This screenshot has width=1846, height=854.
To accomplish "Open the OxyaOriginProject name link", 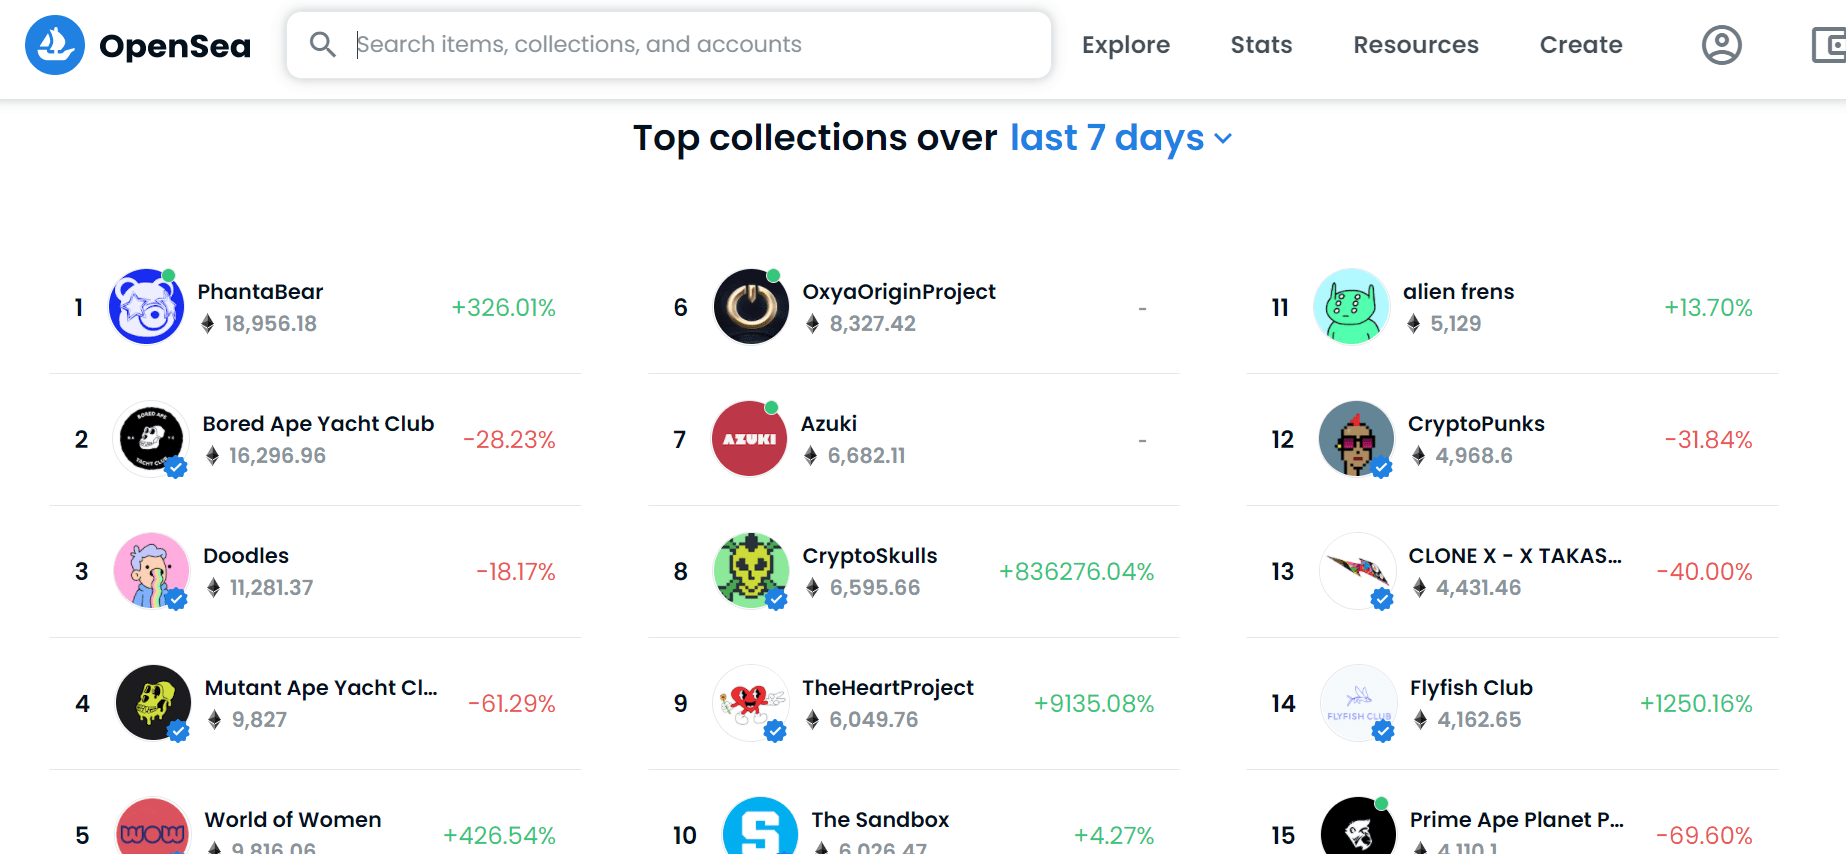I will (899, 292).
